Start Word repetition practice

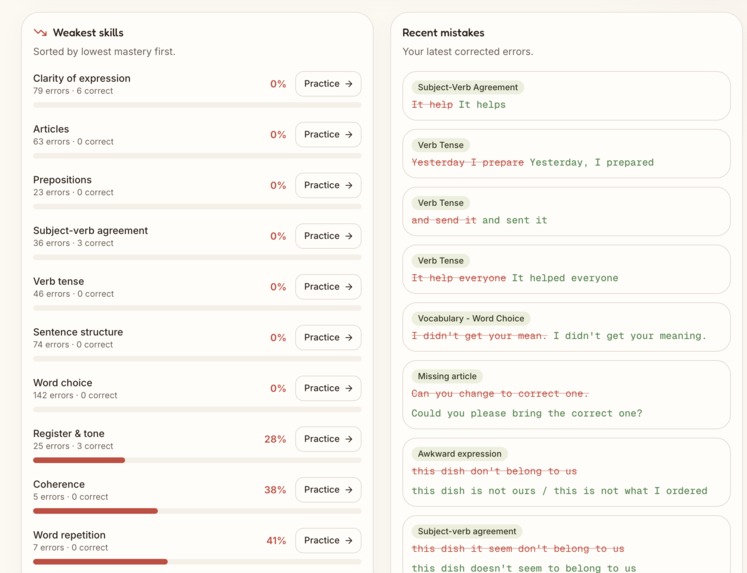point(328,541)
